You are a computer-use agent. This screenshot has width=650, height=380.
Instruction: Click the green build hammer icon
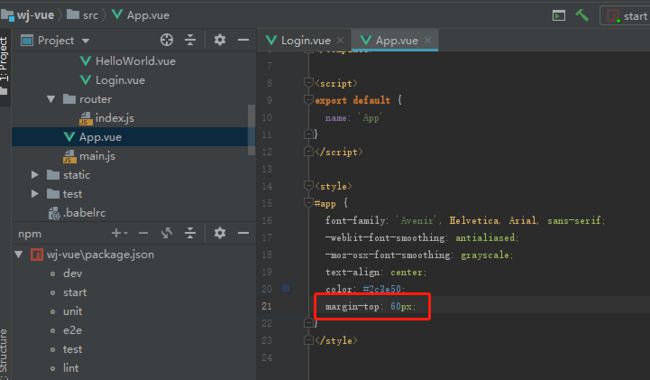[x=582, y=16]
